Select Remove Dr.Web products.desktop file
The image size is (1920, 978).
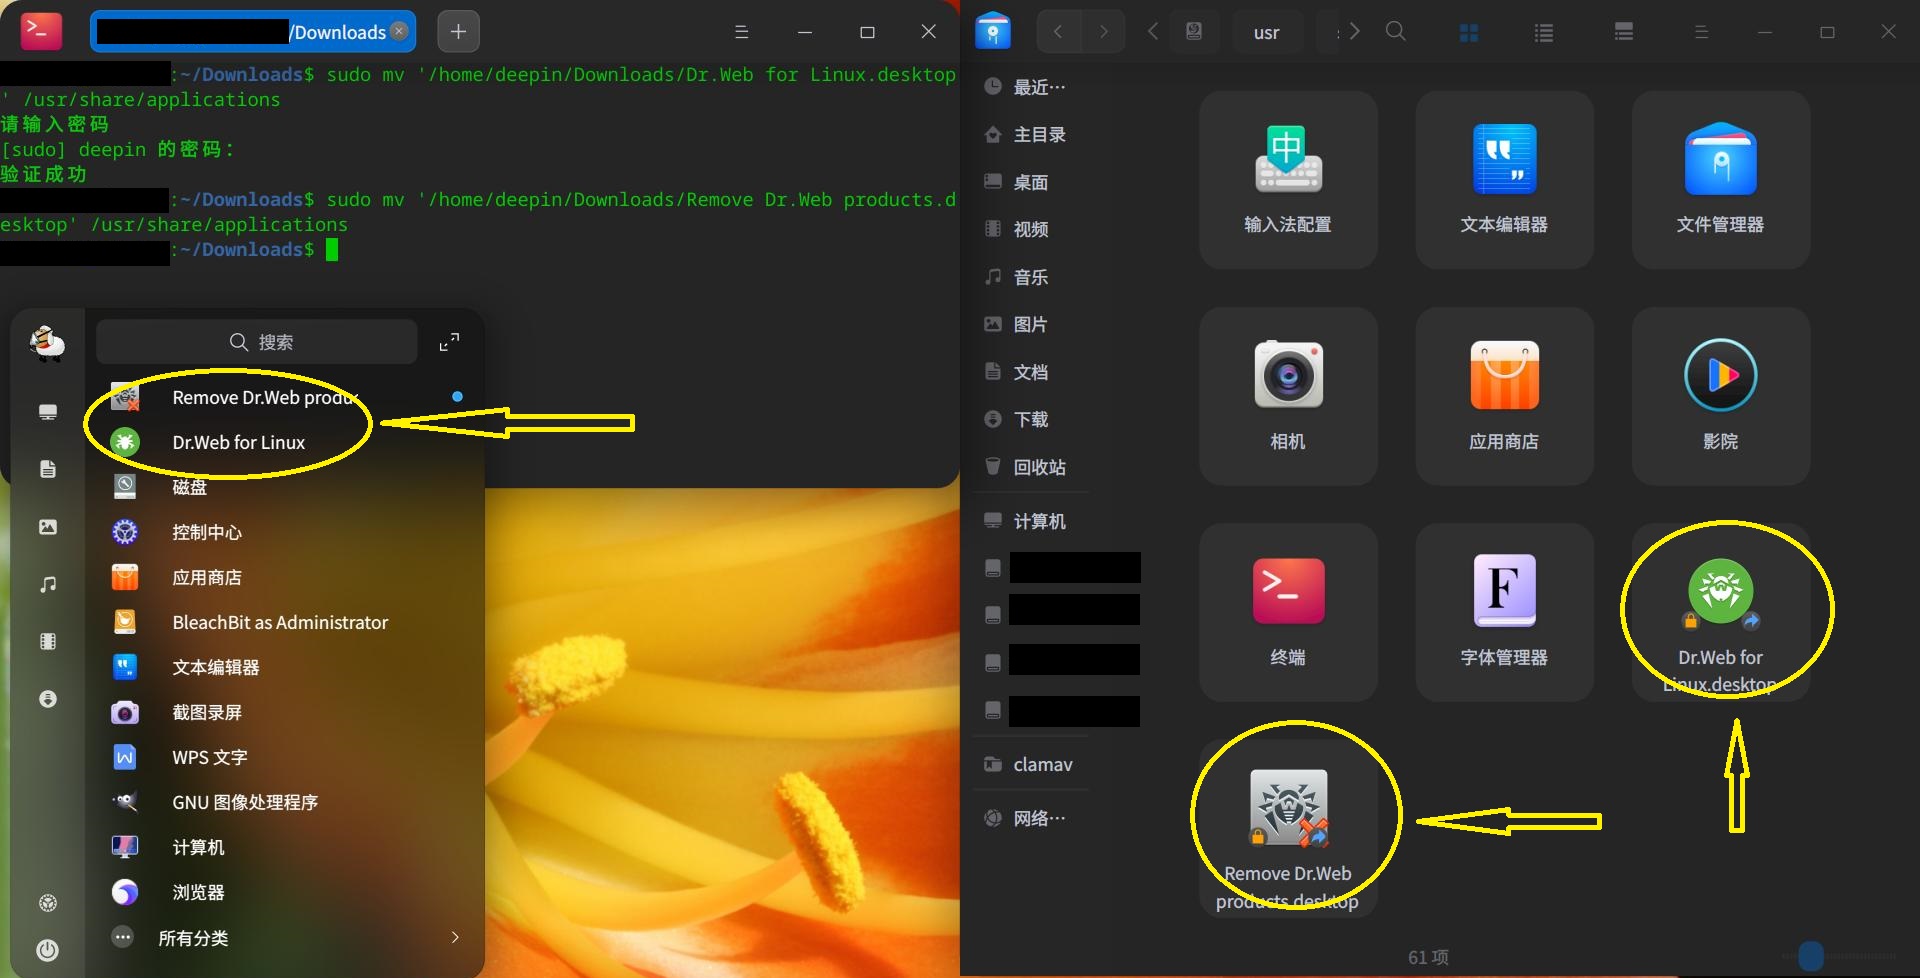1288,828
